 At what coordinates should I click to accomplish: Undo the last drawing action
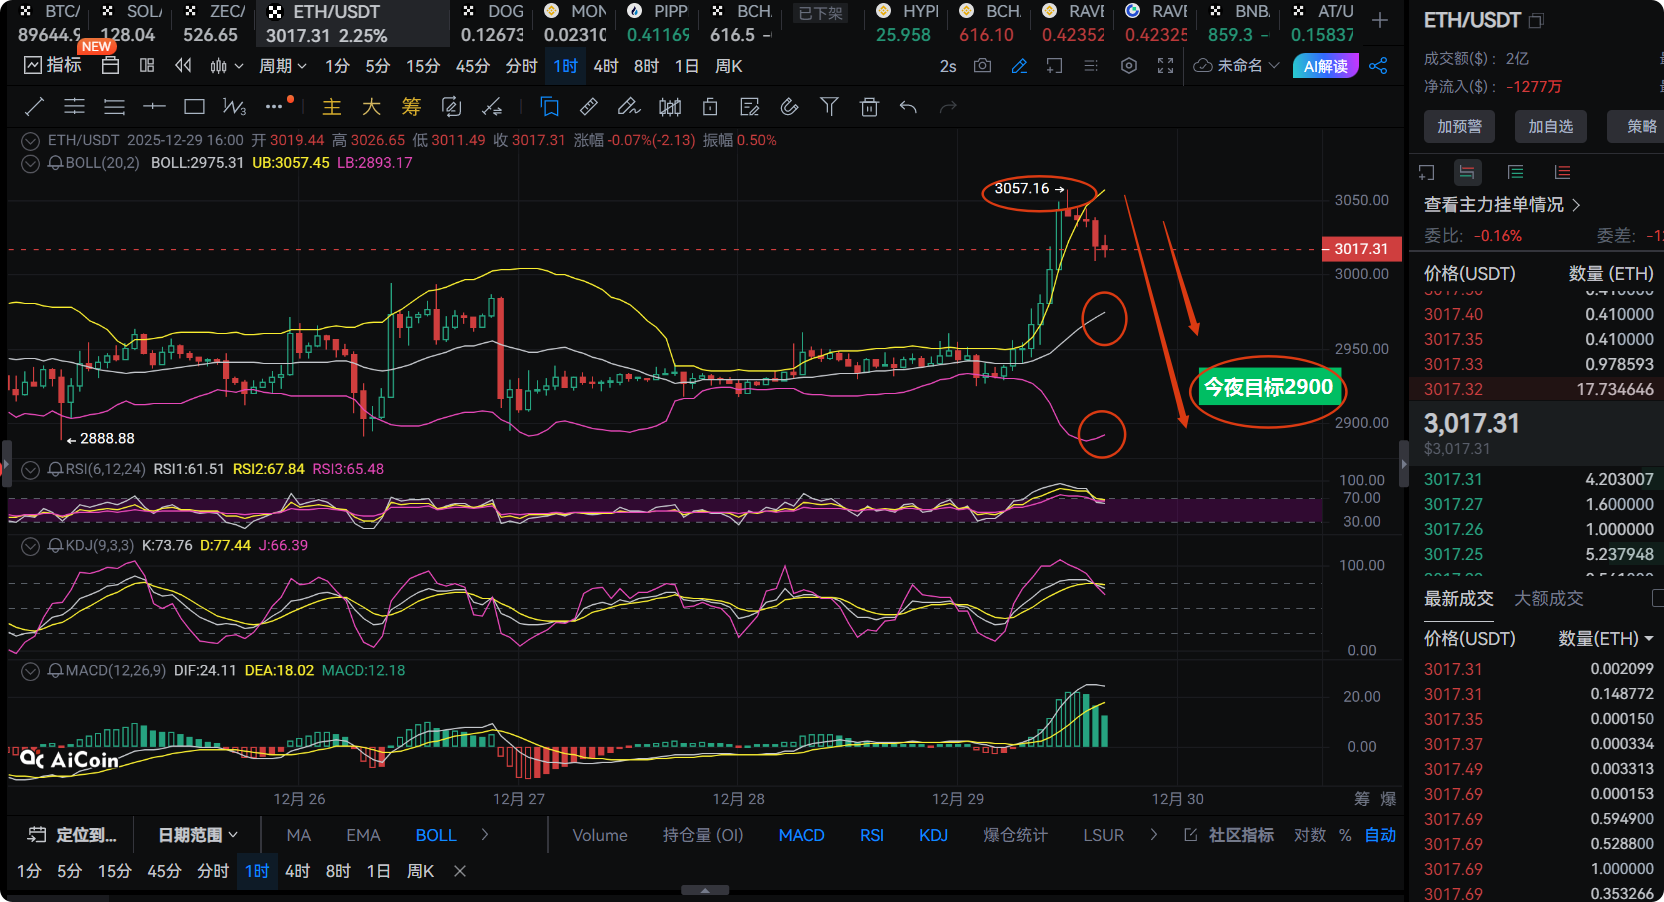pos(908,107)
